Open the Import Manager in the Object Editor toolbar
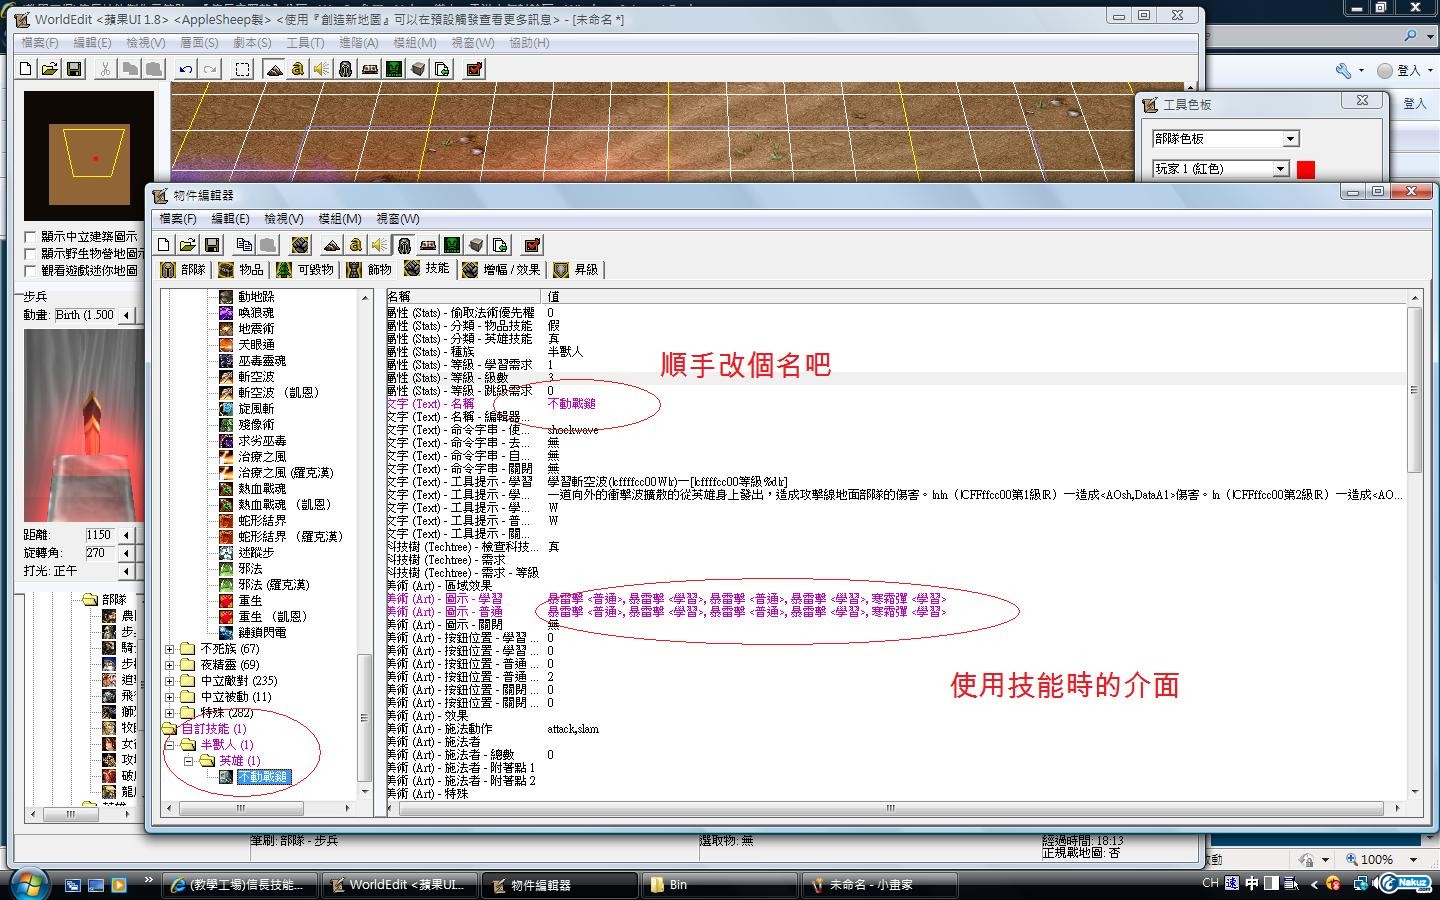Screen dimensions: 1440x900 coord(500,245)
